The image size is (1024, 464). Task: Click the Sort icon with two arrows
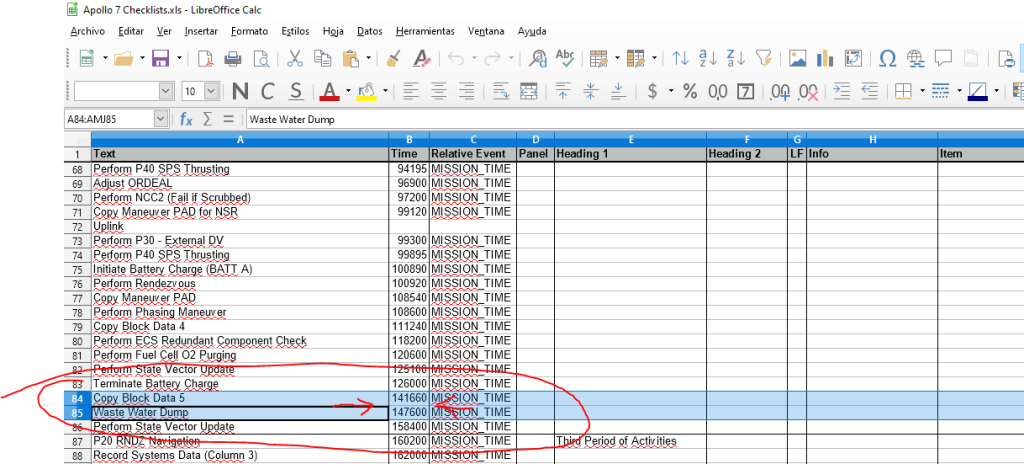pos(680,59)
